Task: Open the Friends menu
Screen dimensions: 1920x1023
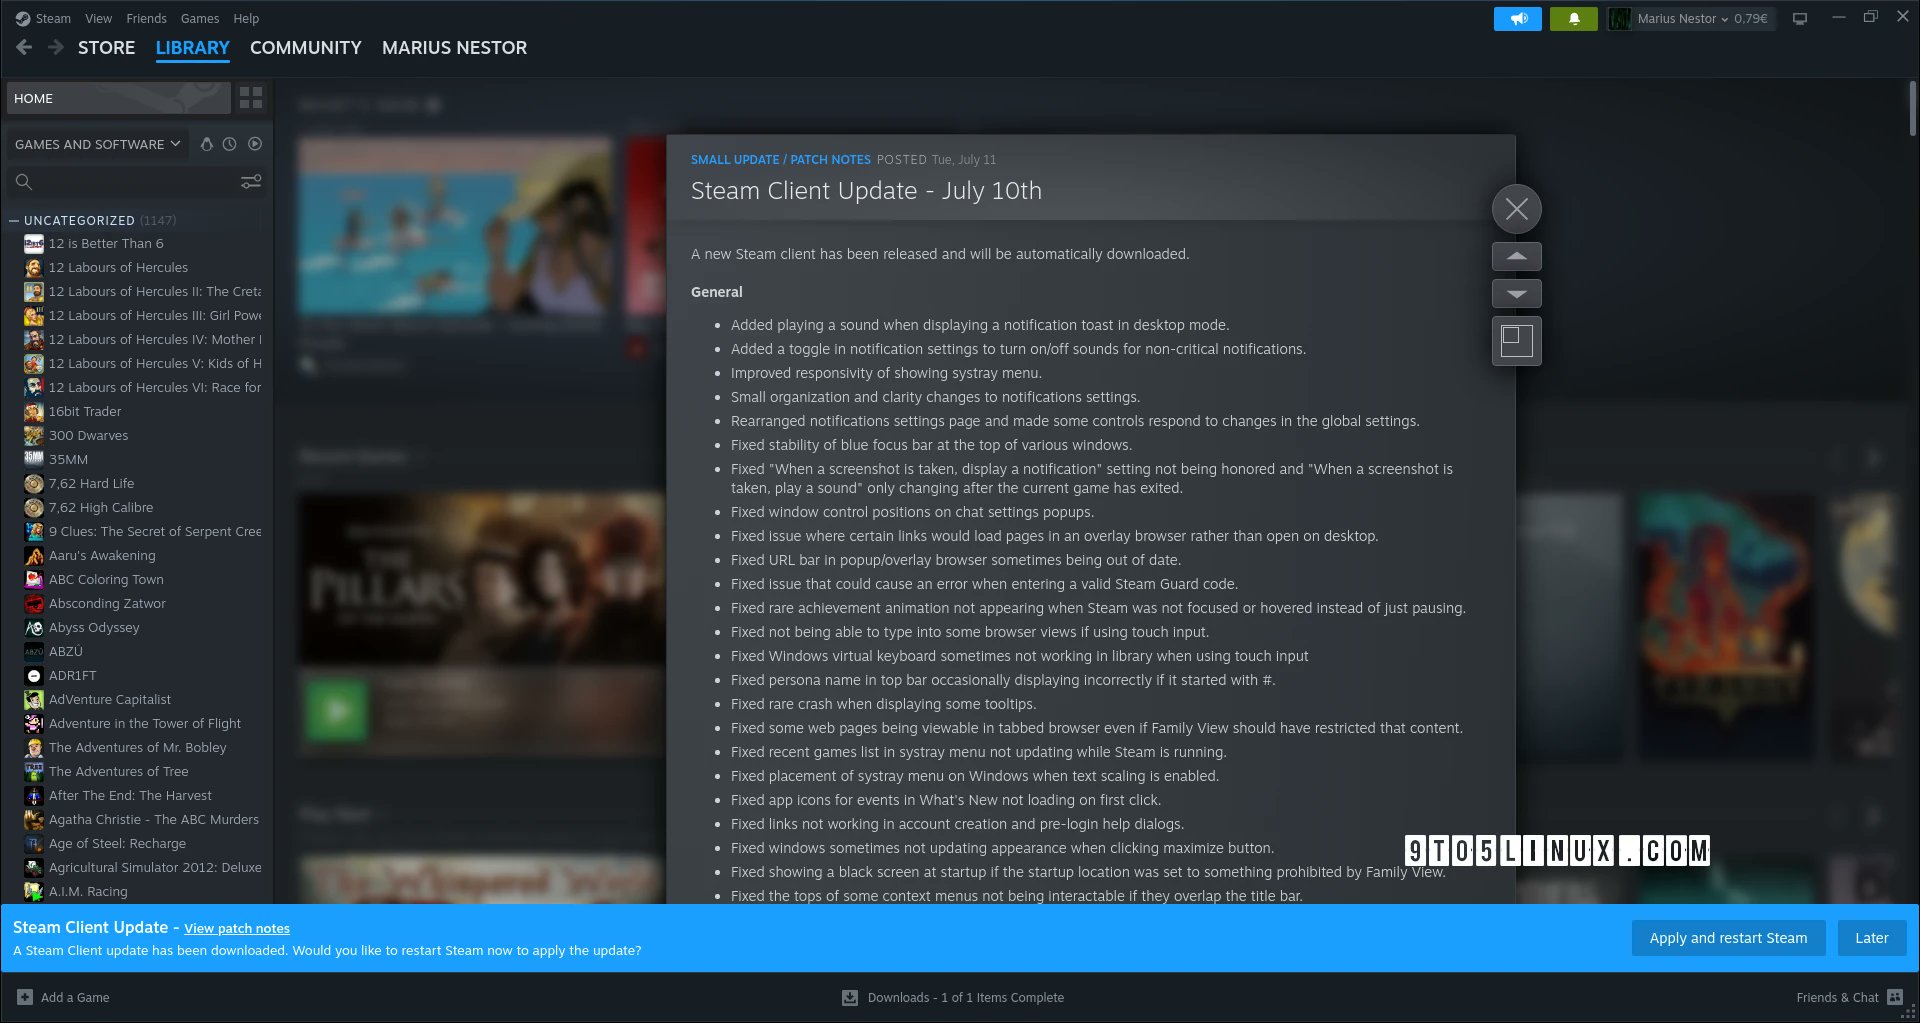Action: (146, 18)
